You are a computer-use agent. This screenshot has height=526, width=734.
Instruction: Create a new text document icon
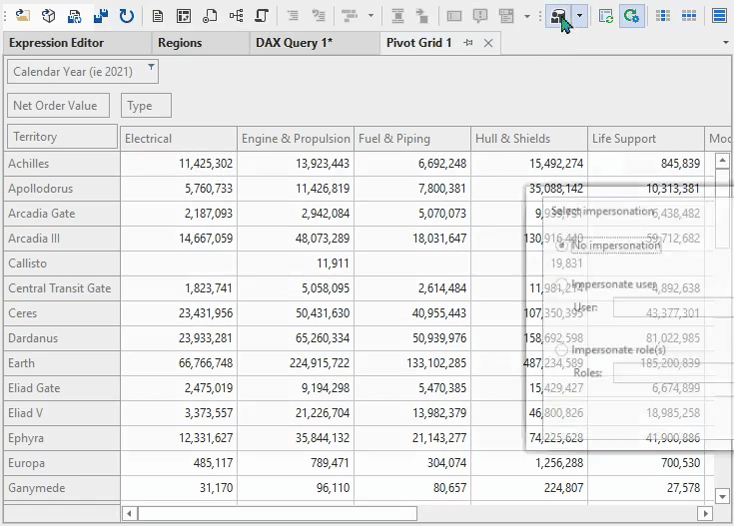158,16
